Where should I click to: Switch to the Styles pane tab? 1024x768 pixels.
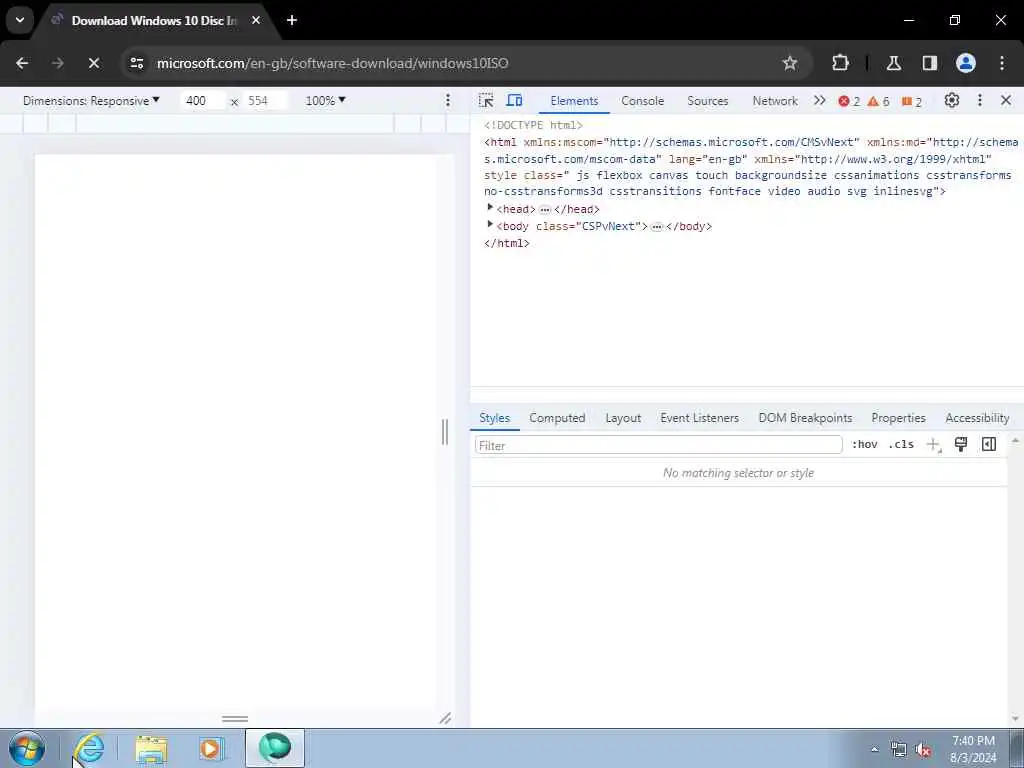494,418
